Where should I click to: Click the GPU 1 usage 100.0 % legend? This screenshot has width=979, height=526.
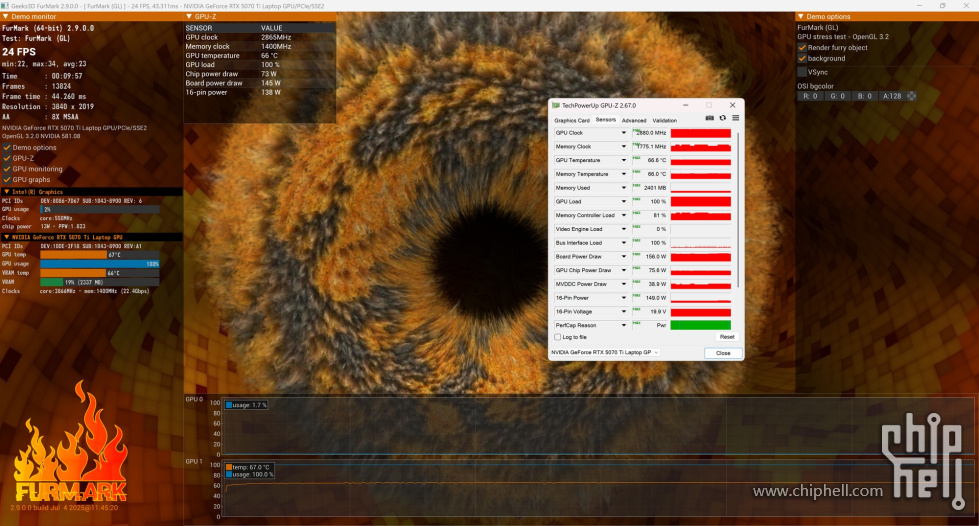click(250, 475)
